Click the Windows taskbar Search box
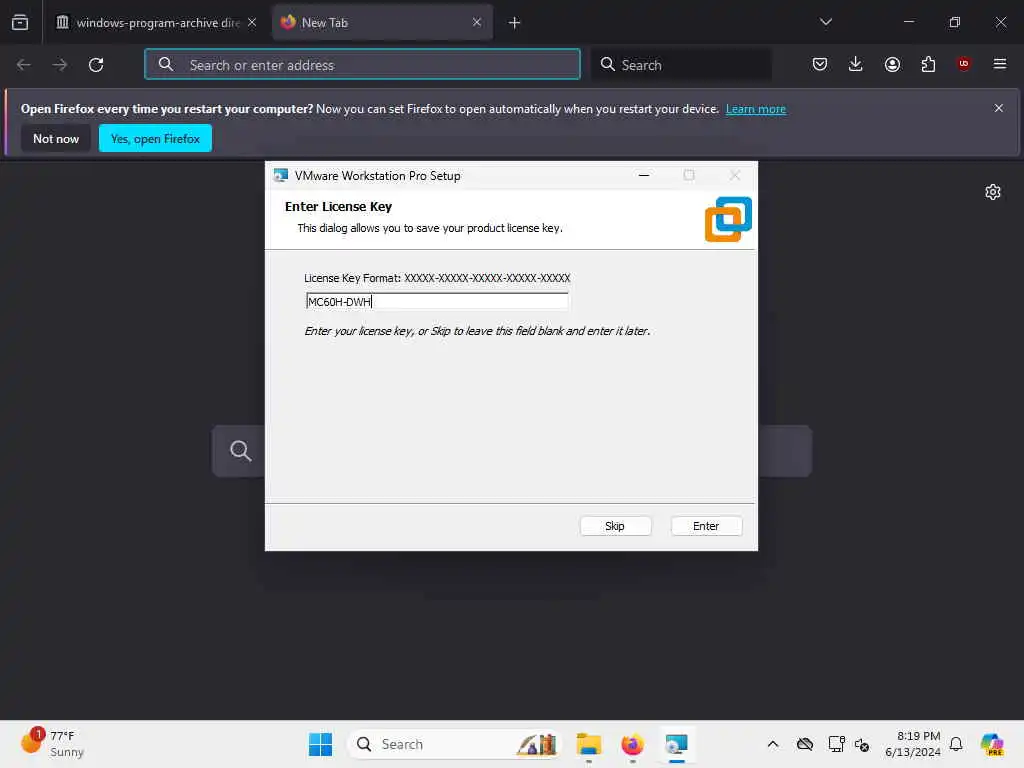 tap(455, 744)
